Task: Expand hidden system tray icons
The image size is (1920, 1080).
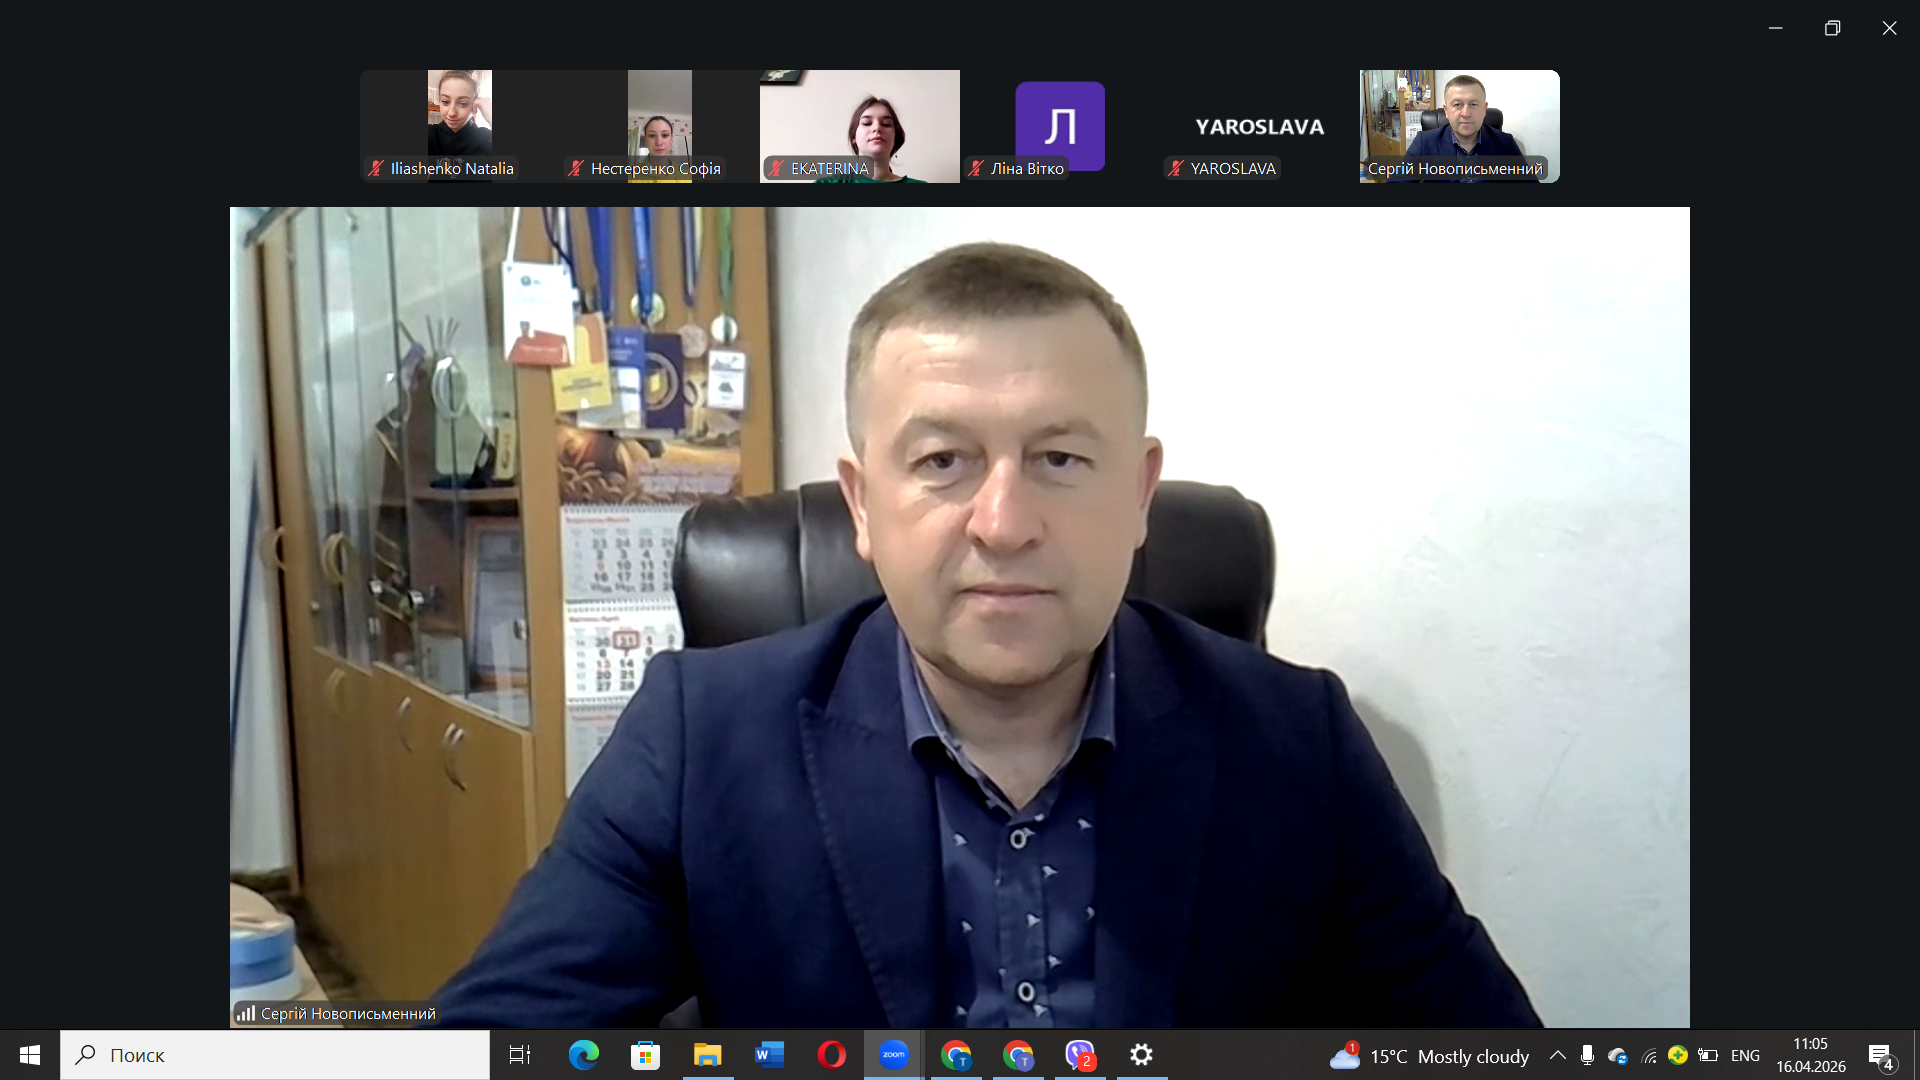Action: (1557, 1055)
